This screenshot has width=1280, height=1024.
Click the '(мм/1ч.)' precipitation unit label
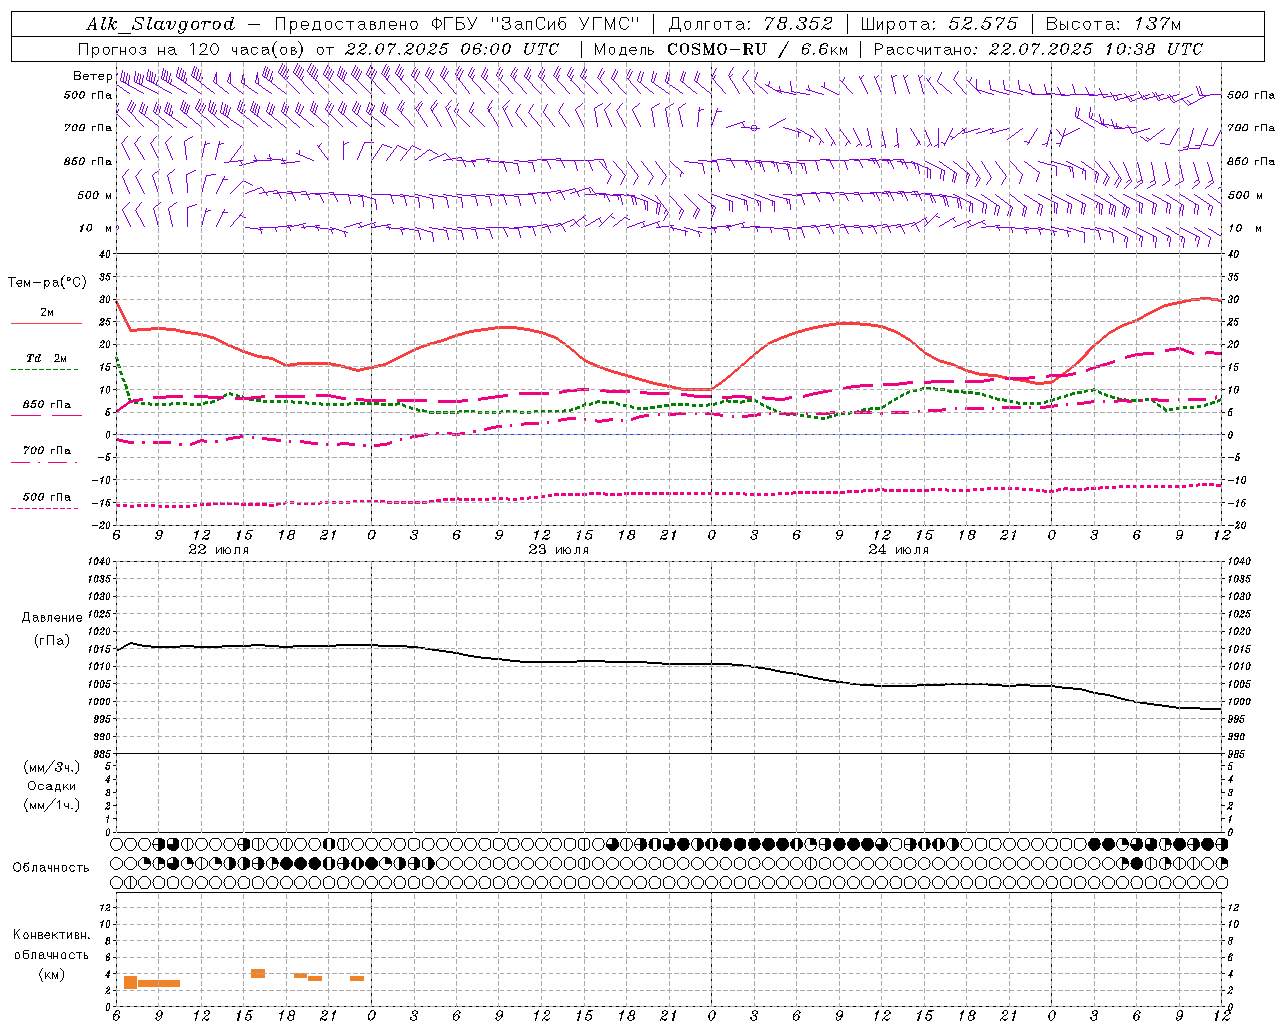tap(52, 805)
